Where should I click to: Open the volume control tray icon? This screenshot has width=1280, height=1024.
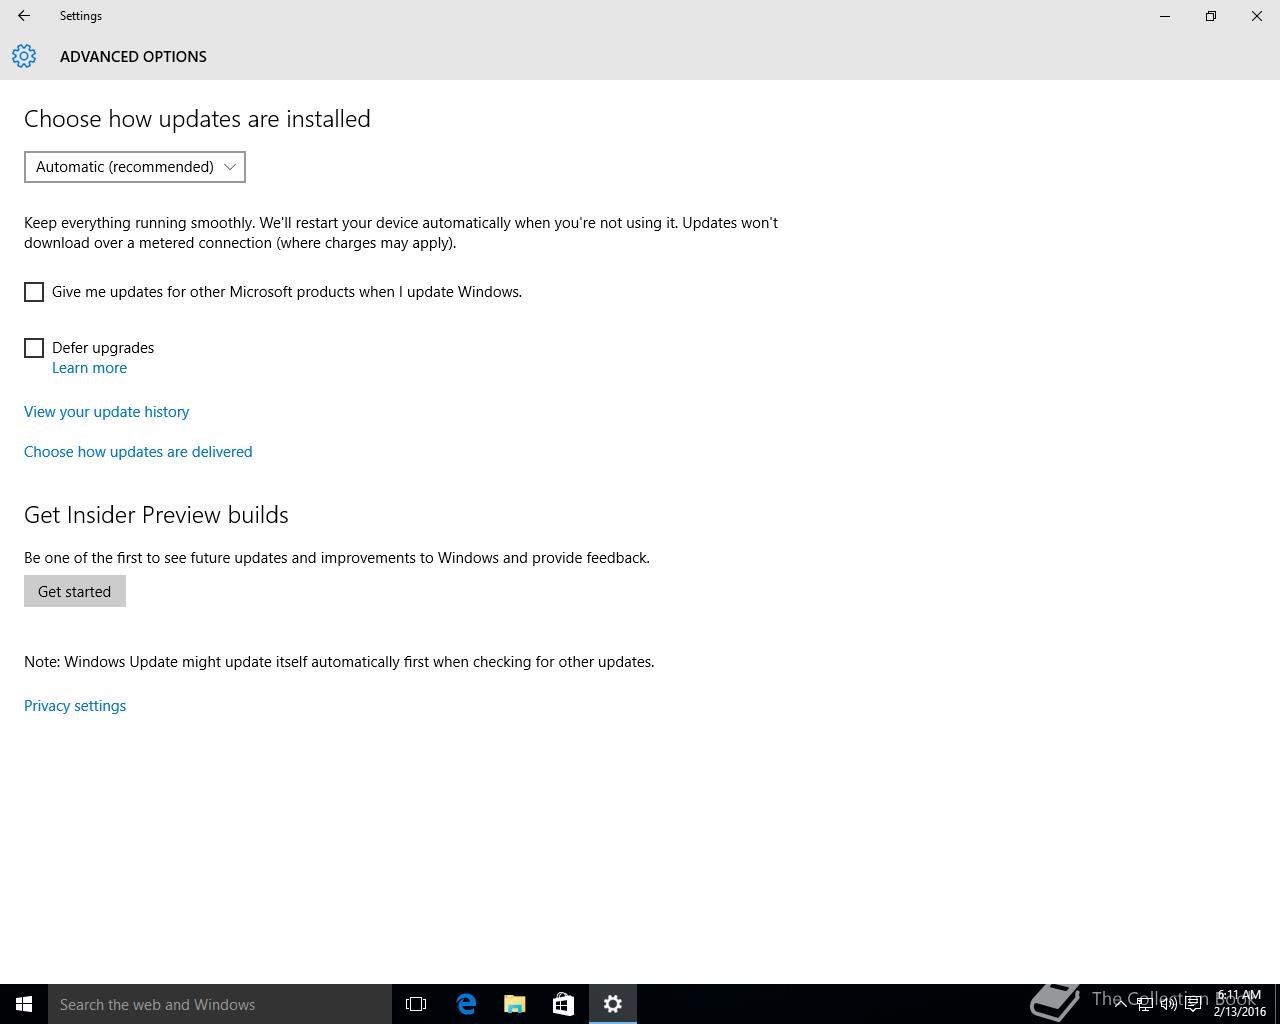(x=1168, y=1004)
